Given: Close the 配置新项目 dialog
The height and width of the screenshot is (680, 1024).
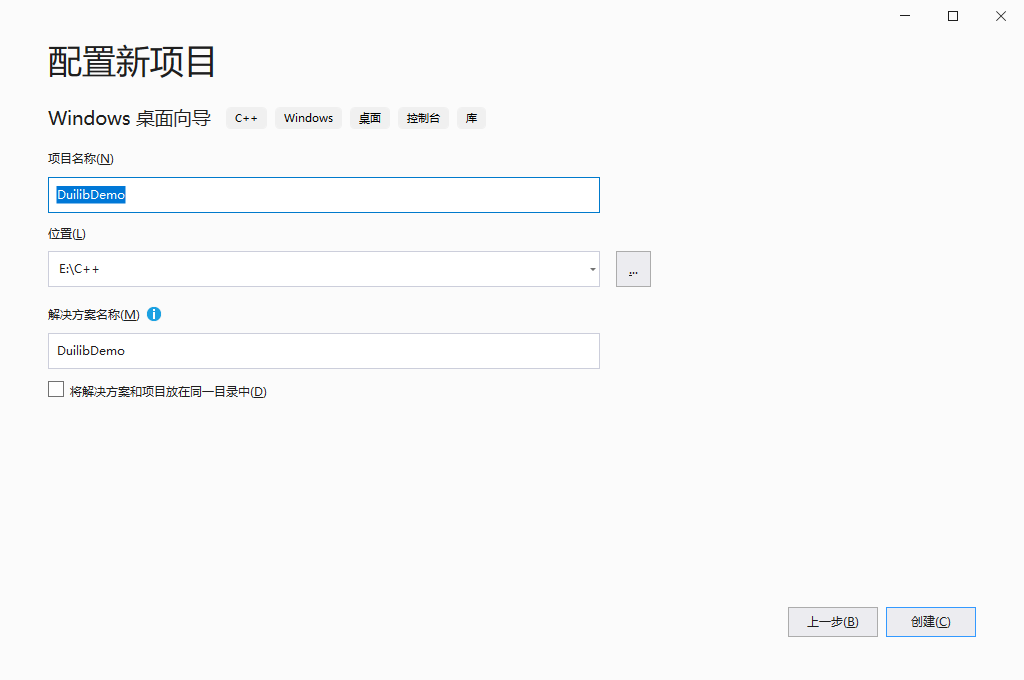Looking at the screenshot, I should pyautogui.click(x=1001, y=16).
